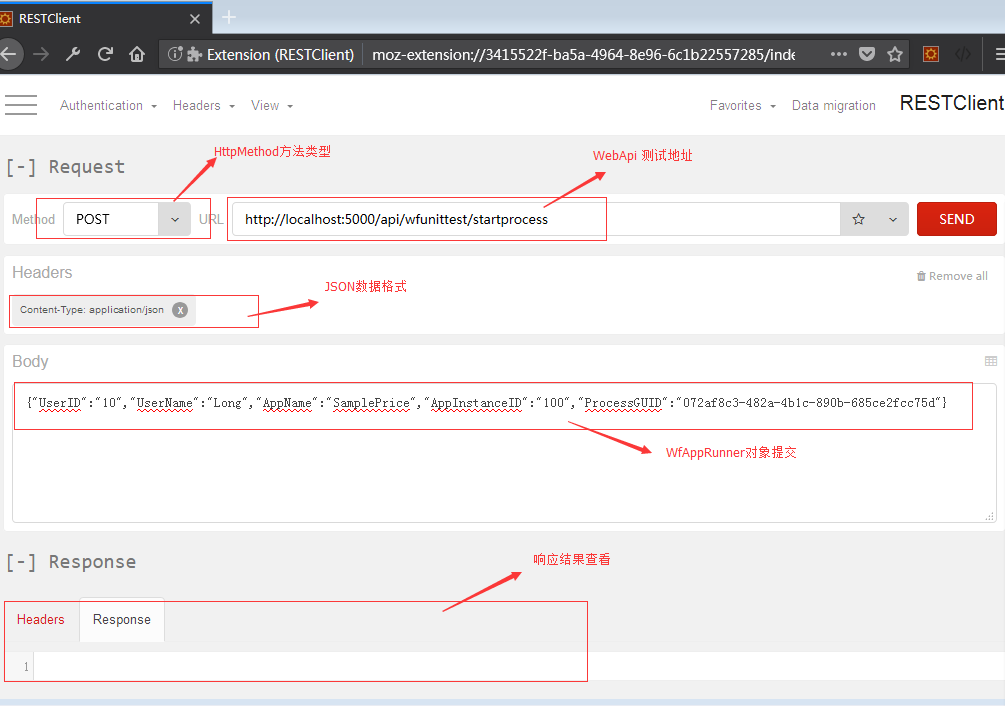Open the Headers dropdown menu
The image size is (1005, 706).
coord(204,106)
